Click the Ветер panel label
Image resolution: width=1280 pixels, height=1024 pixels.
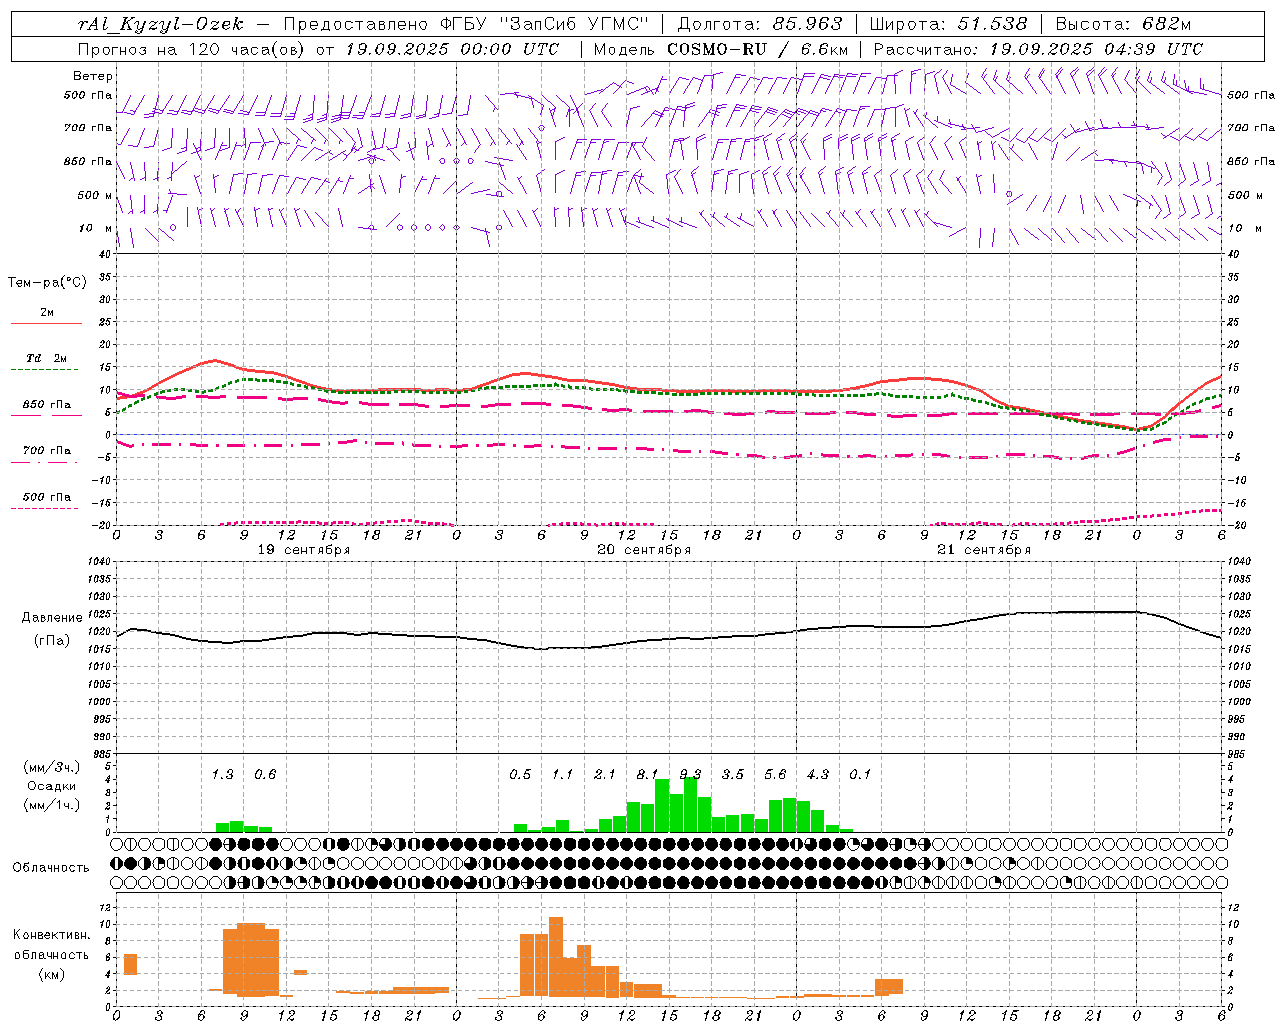[93, 76]
